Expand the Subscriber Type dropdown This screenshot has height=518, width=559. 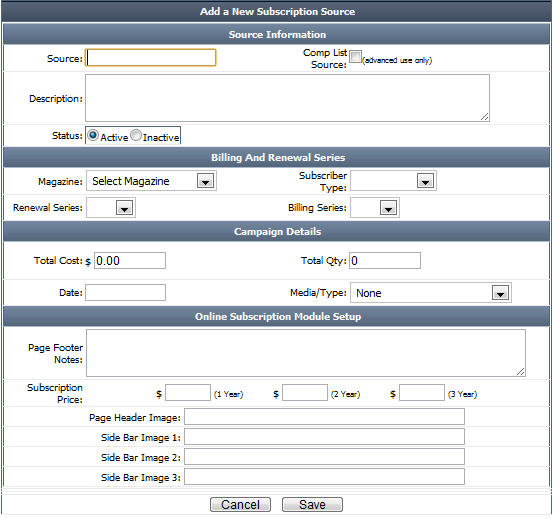point(393,181)
